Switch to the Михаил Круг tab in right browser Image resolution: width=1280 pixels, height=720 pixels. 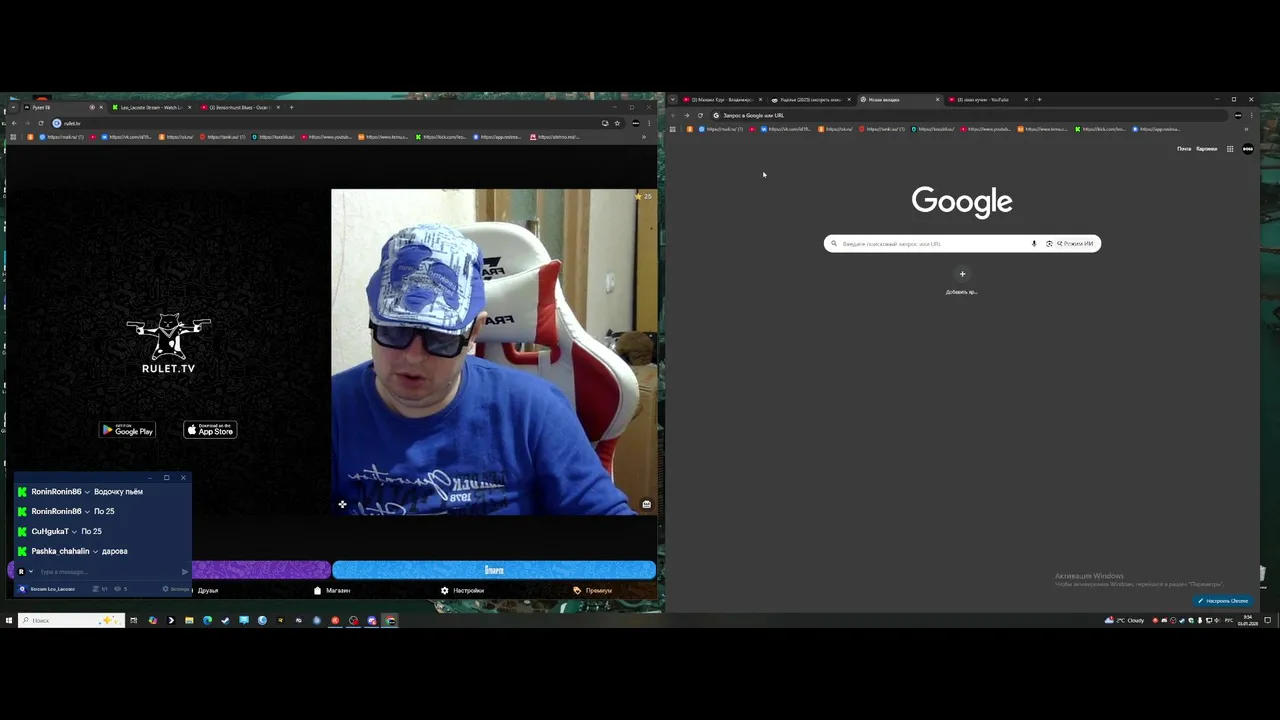coord(723,100)
